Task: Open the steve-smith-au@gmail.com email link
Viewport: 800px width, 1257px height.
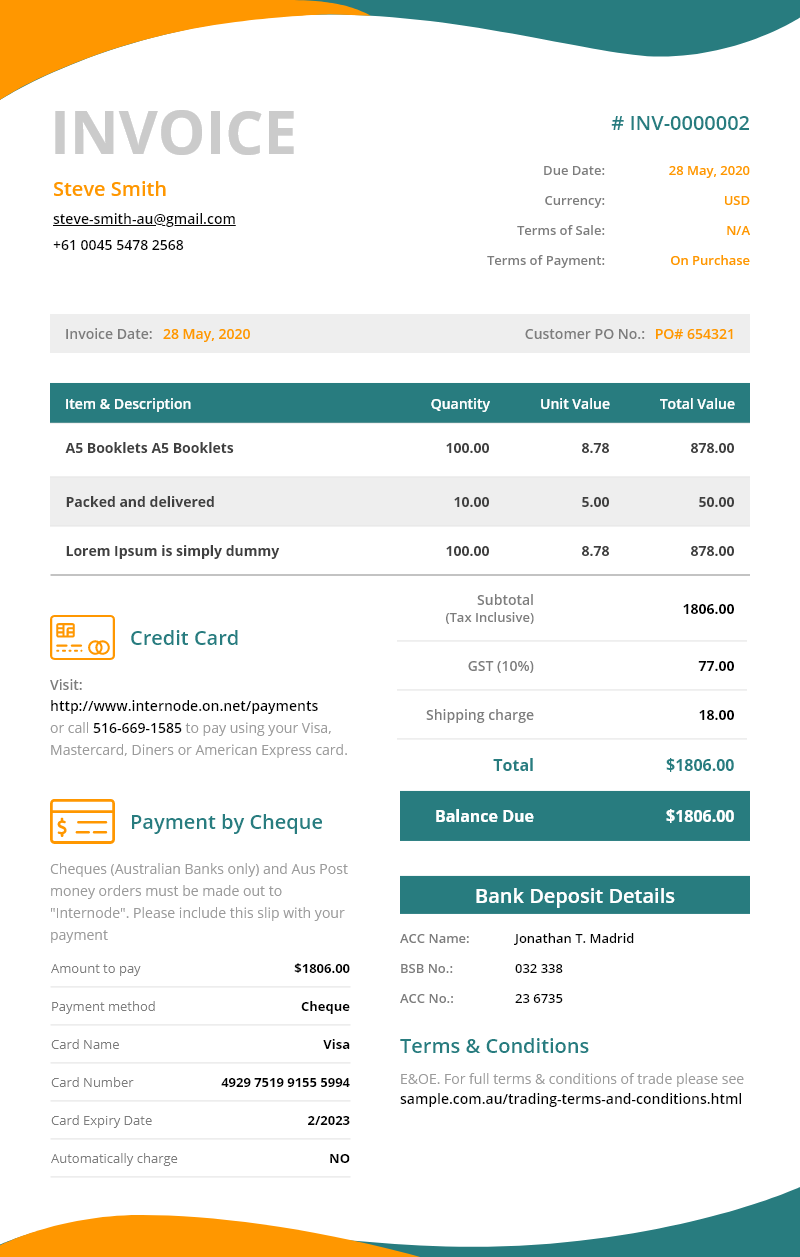Action: 144,219
